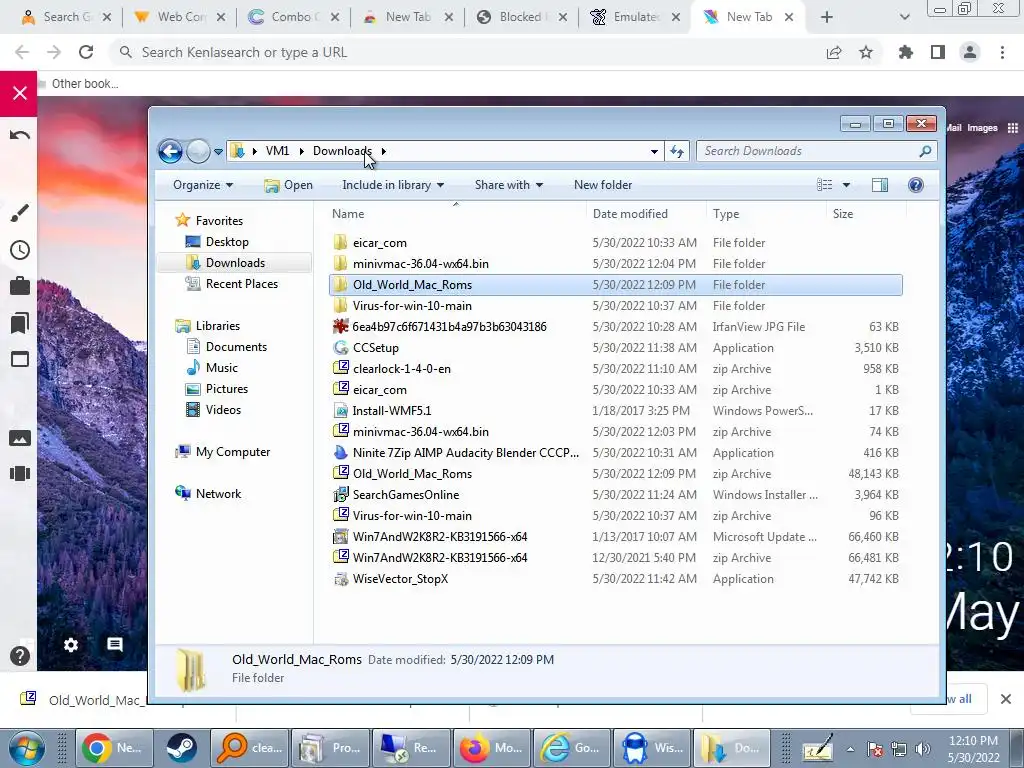Open the view options dropdown arrow

pos(846,185)
